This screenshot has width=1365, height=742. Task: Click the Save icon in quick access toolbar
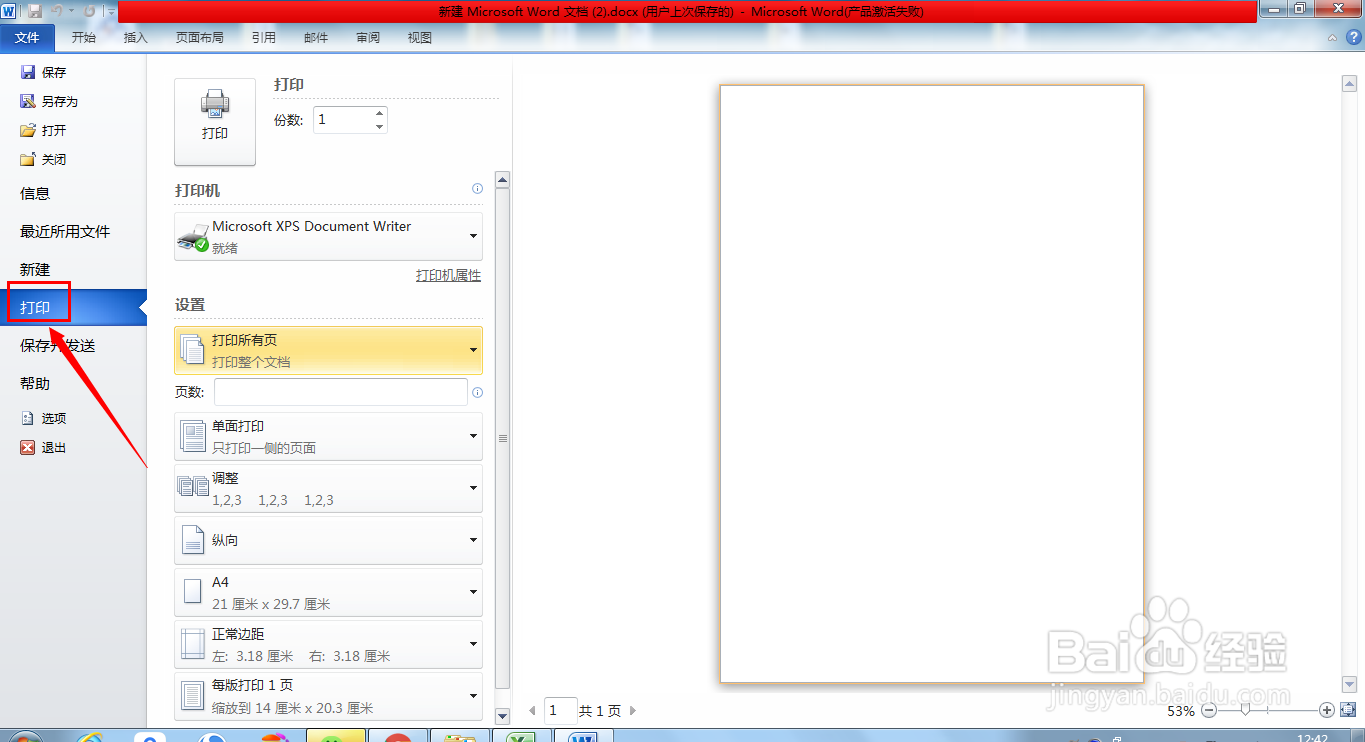[35, 11]
